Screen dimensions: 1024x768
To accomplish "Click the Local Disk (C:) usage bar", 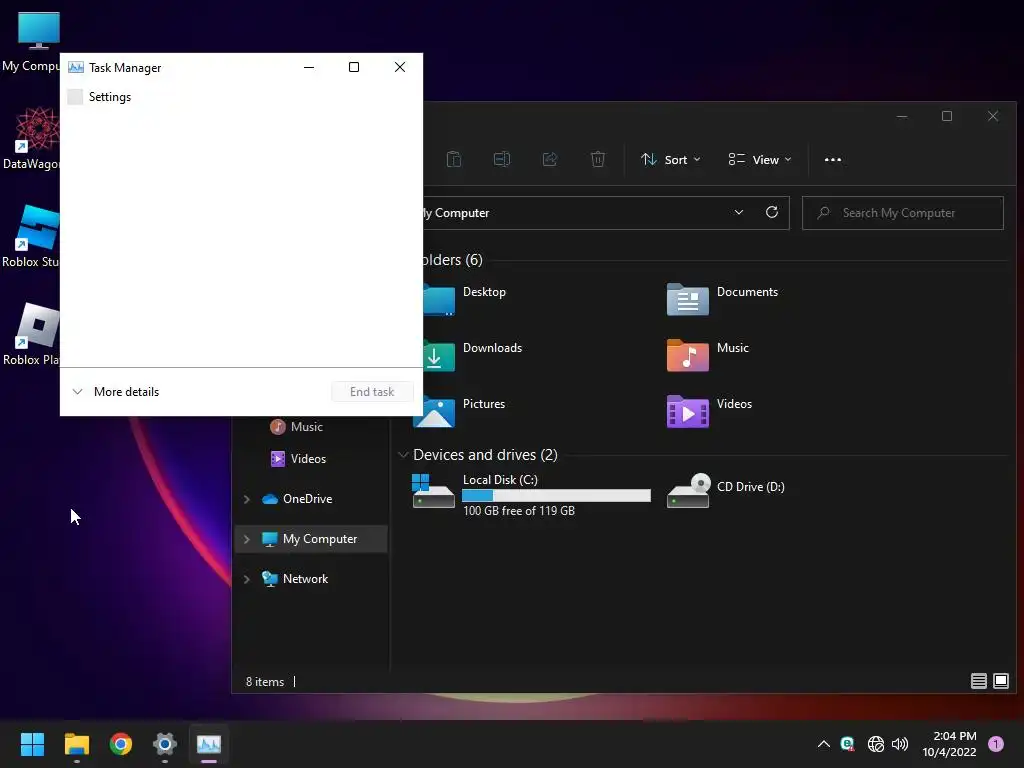I will click(x=556, y=496).
